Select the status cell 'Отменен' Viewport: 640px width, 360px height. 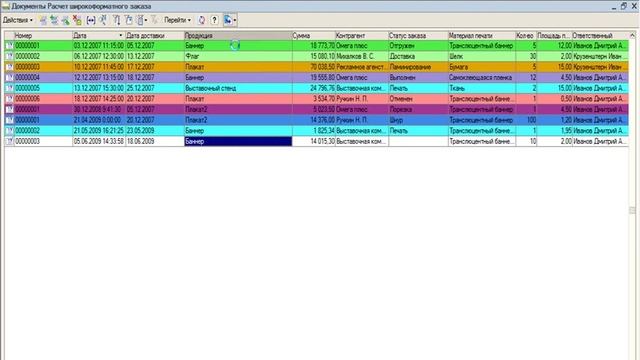(x=418, y=99)
